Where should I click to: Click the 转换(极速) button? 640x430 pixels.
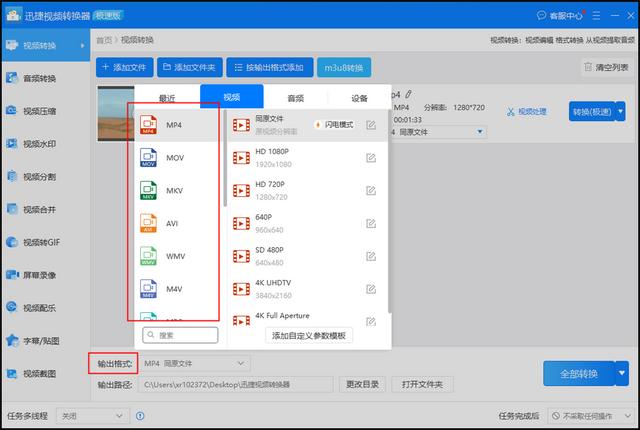click(592, 111)
